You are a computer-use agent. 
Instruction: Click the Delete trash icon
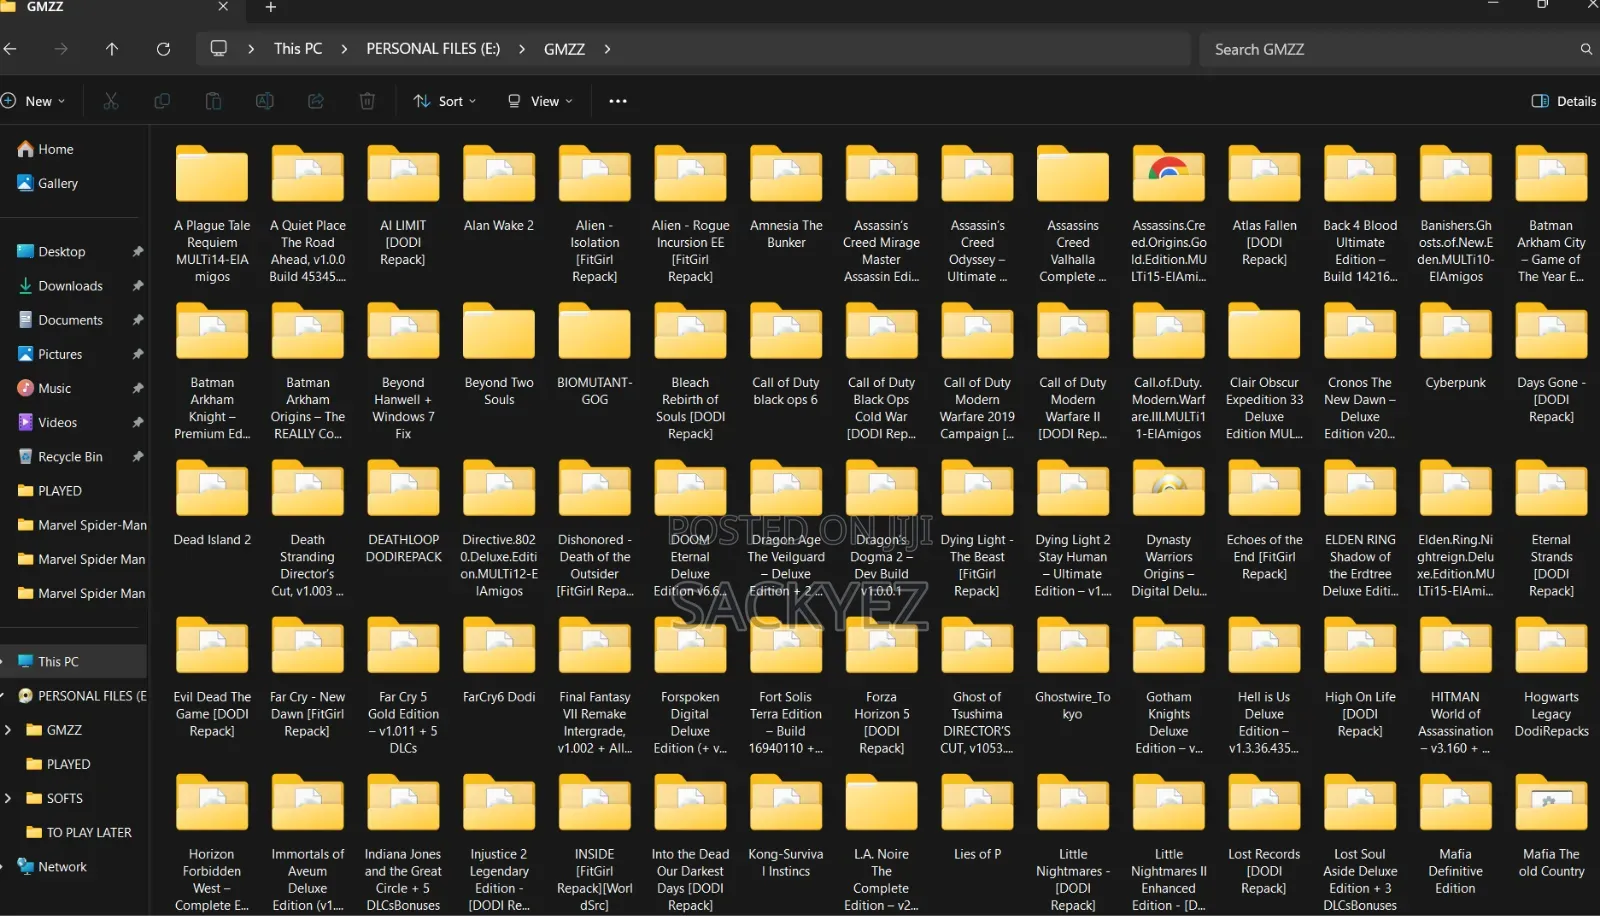367,101
